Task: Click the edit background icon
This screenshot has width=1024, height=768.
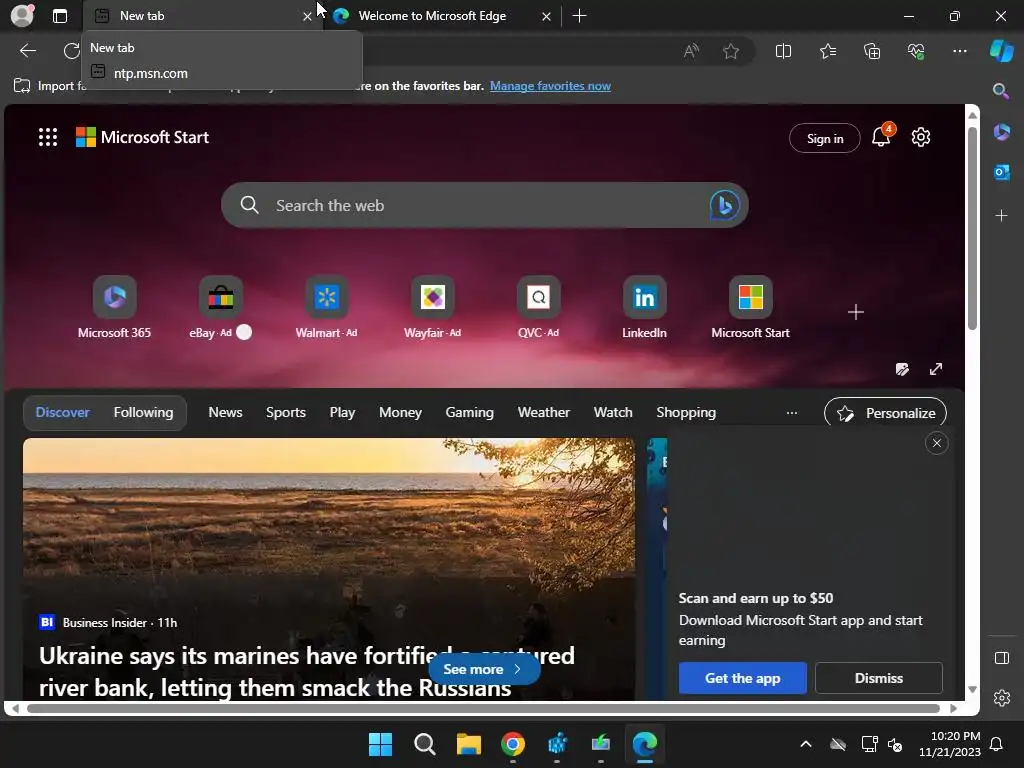Action: [902, 369]
